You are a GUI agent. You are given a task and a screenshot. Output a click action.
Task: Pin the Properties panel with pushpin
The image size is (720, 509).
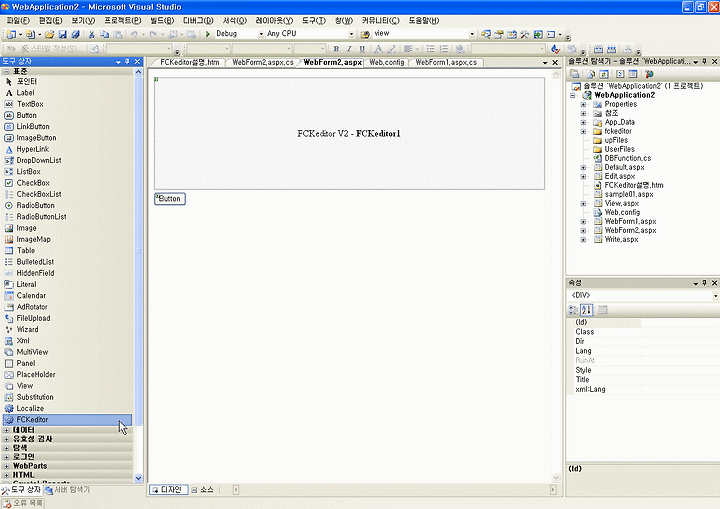coord(704,283)
